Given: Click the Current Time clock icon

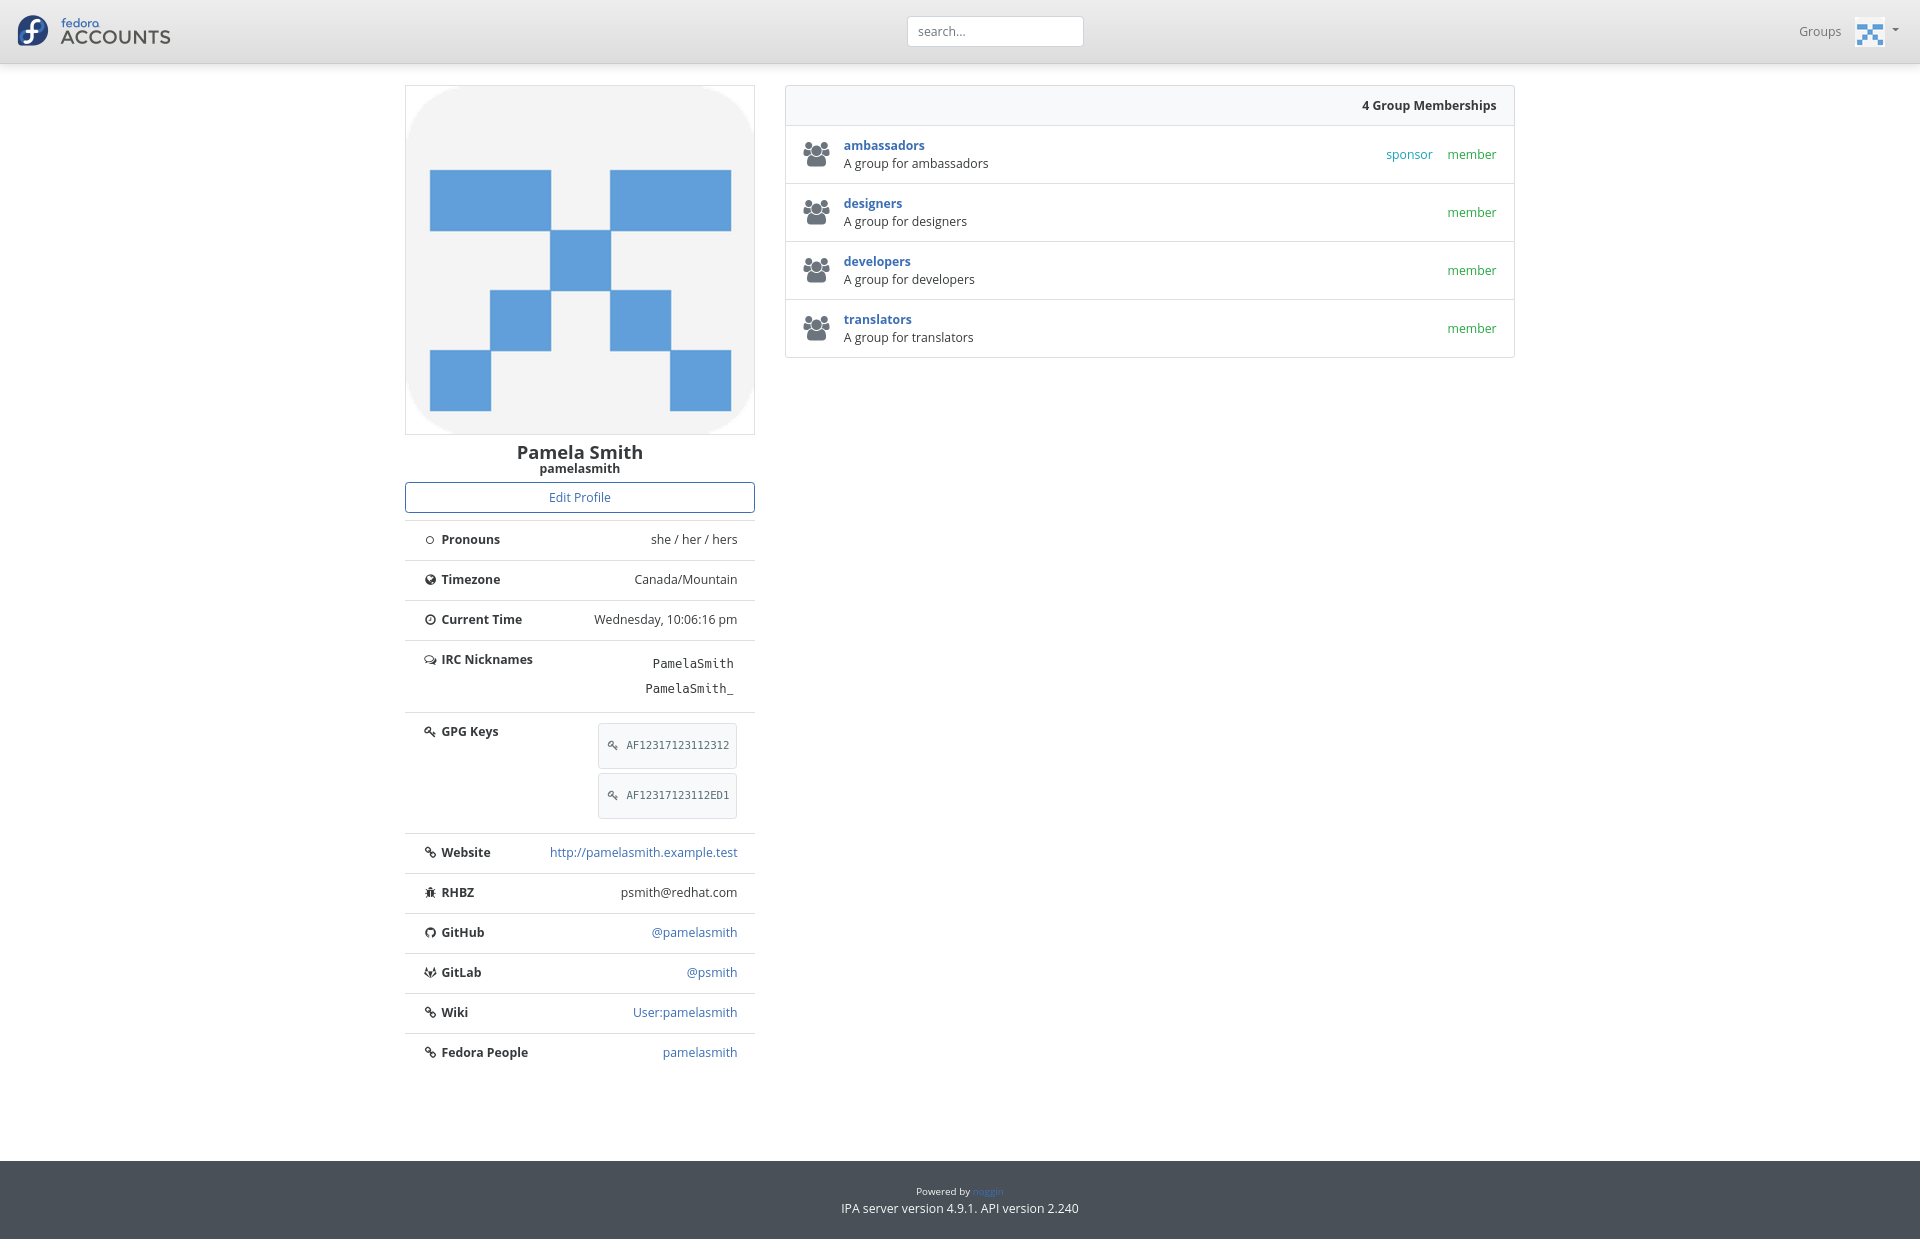Looking at the screenshot, I should [x=430, y=620].
